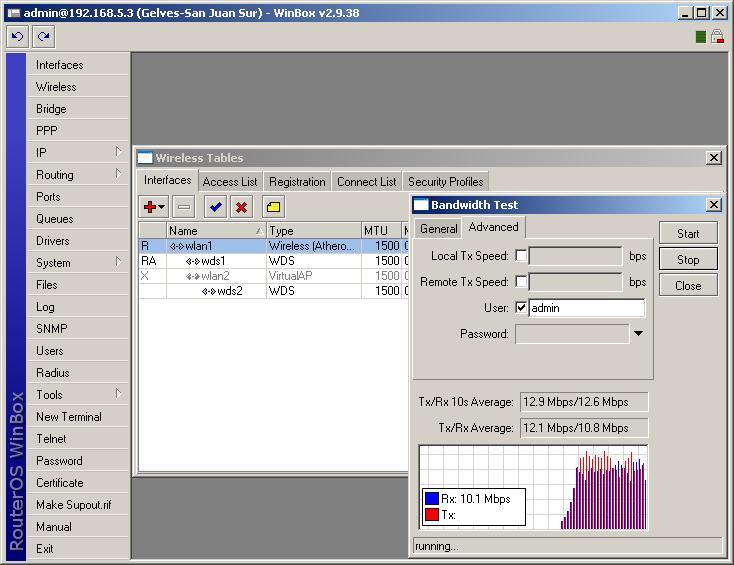Image resolution: width=734 pixels, height=565 pixels.
Task: Tick the Local Tx Speed checkbox
Action: (x=521, y=256)
